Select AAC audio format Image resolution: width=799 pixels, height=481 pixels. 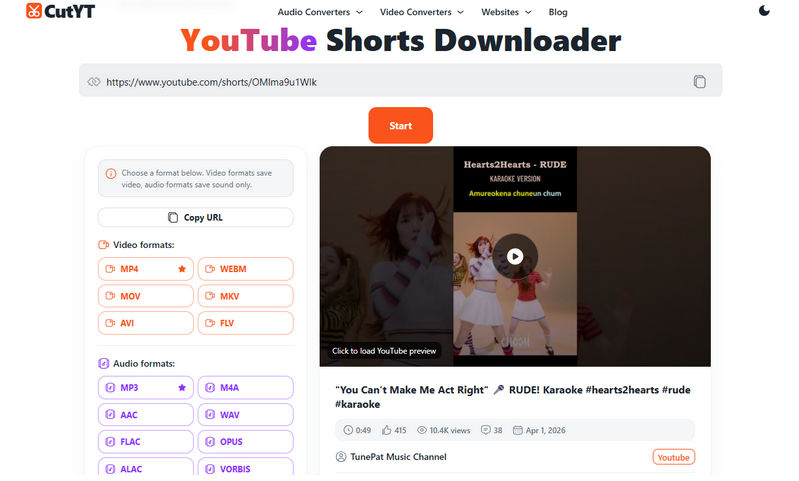click(146, 415)
